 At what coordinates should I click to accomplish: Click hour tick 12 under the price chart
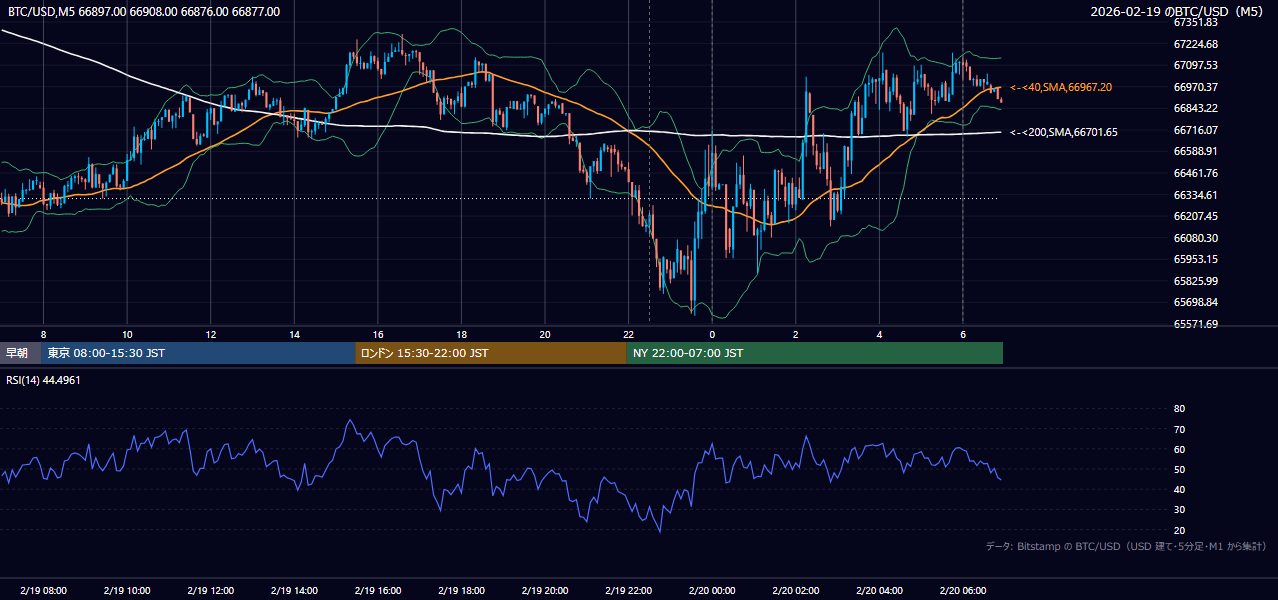click(x=210, y=334)
